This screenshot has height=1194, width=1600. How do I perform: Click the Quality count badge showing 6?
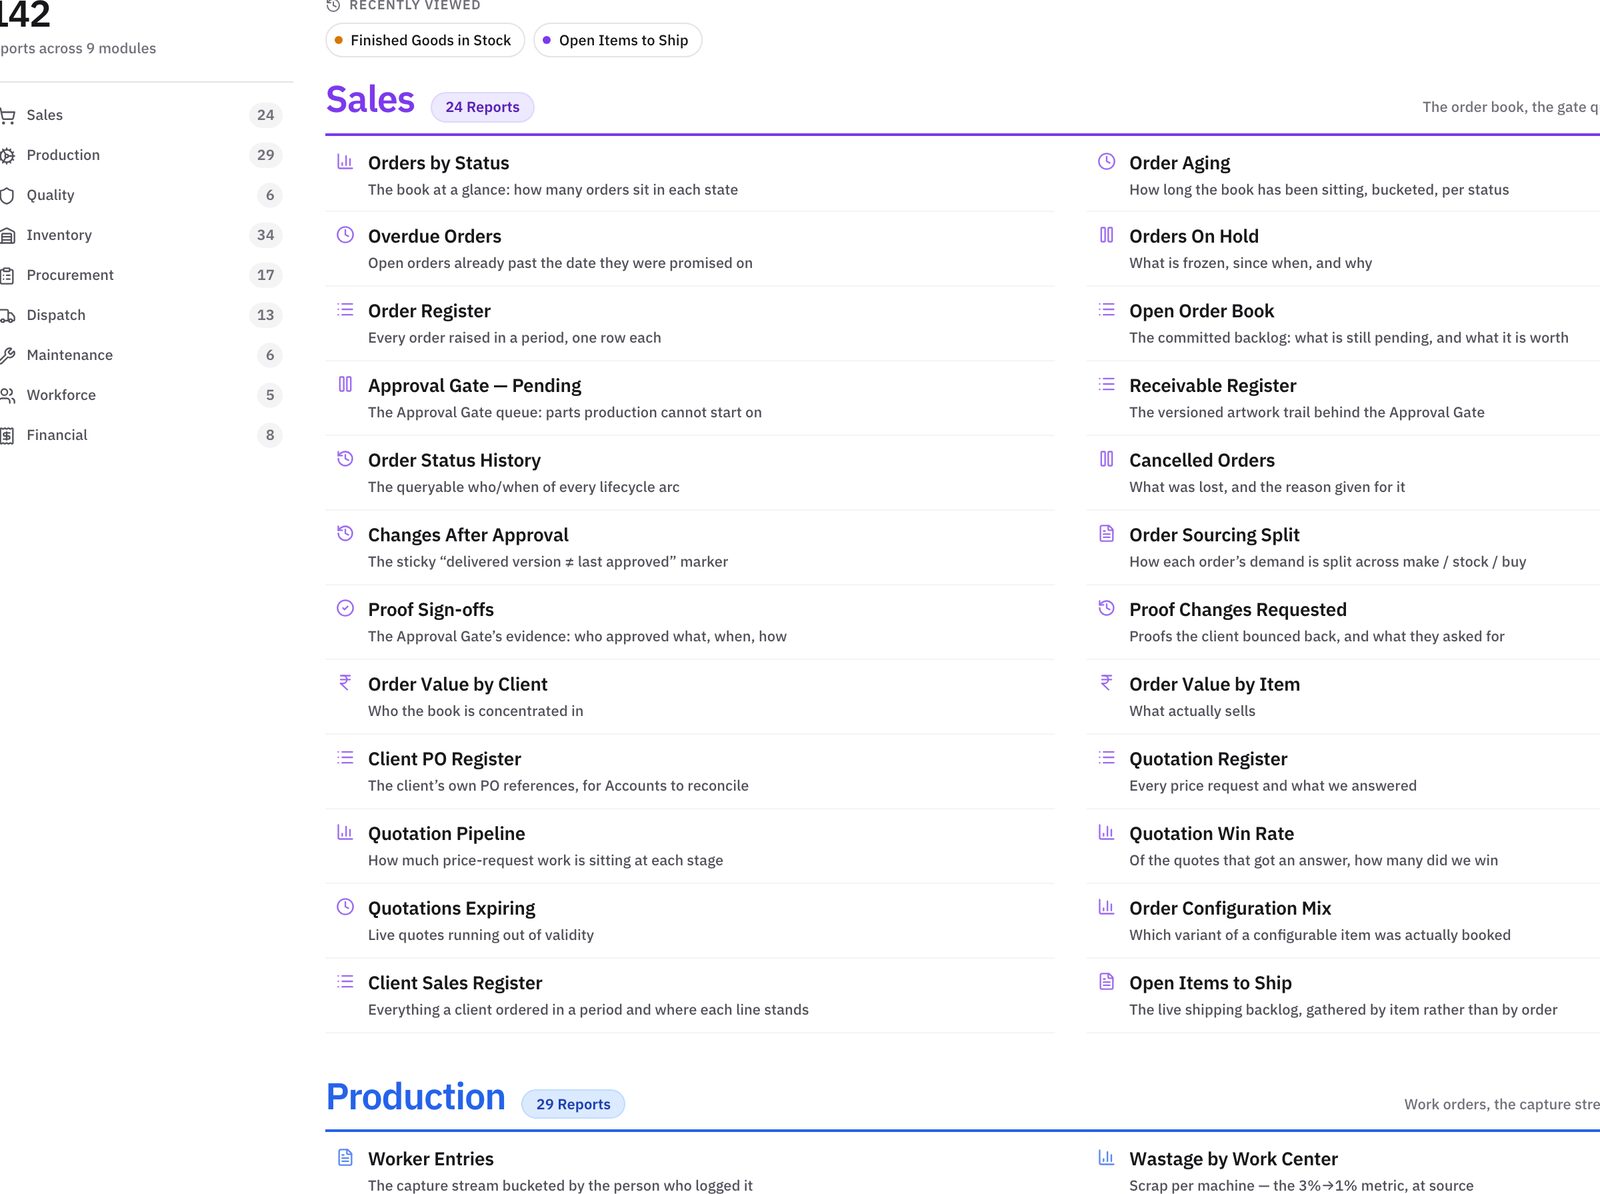coord(269,195)
